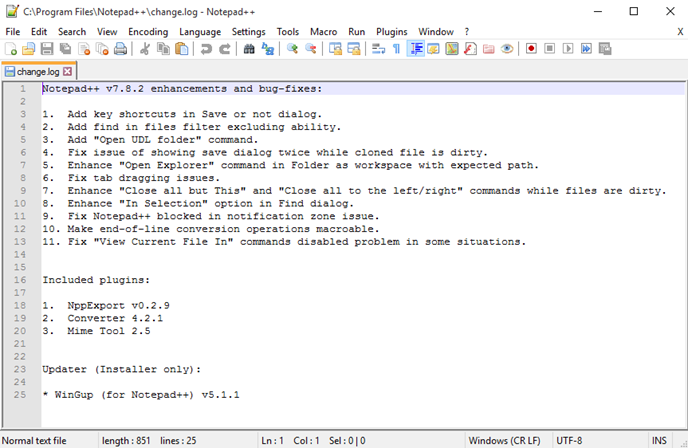688x448 pixels.
Task: Click the Close All toolbar icon
Action: click(x=102, y=49)
